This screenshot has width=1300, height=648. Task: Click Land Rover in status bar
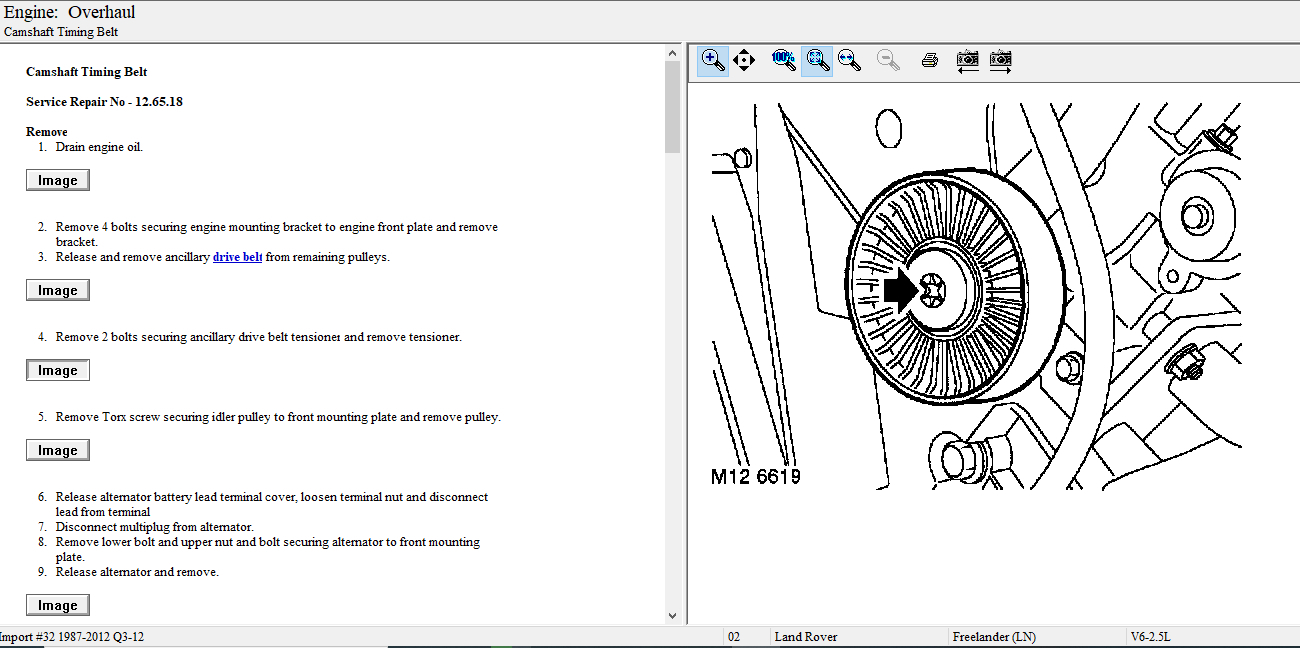click(x=806, y=637)
